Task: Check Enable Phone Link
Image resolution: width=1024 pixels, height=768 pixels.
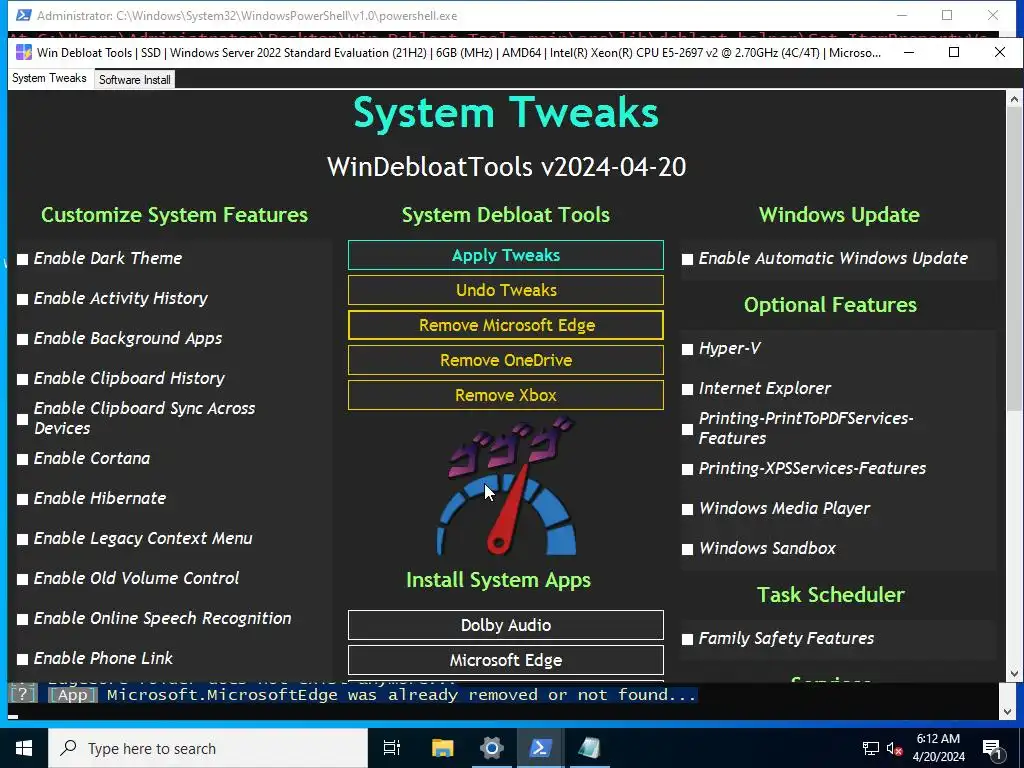Action: point(22,658)
